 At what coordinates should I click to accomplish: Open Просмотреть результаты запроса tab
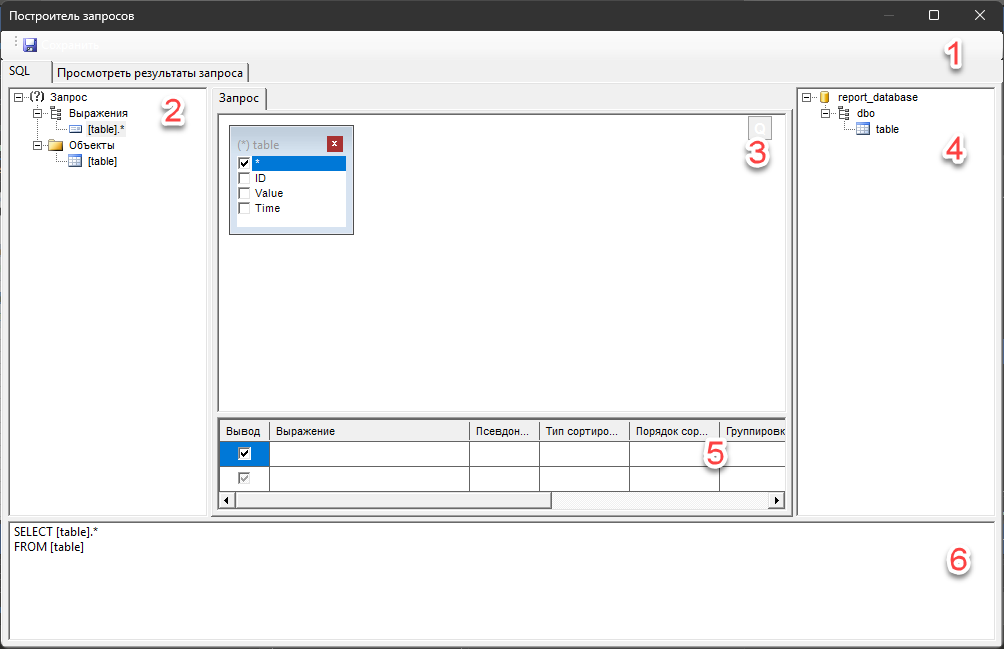[150, 73]
